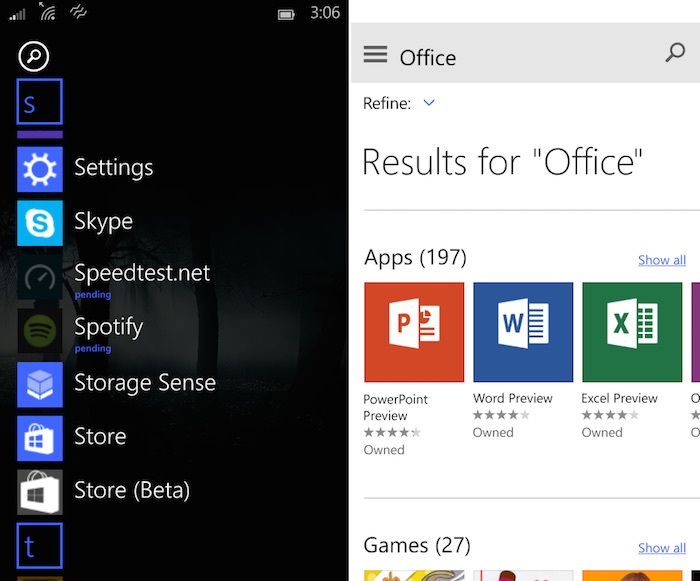Open the hamburger menu in Store
Image resolution: width=700 pixels, height=581 pixels.
tap(375, 54)
